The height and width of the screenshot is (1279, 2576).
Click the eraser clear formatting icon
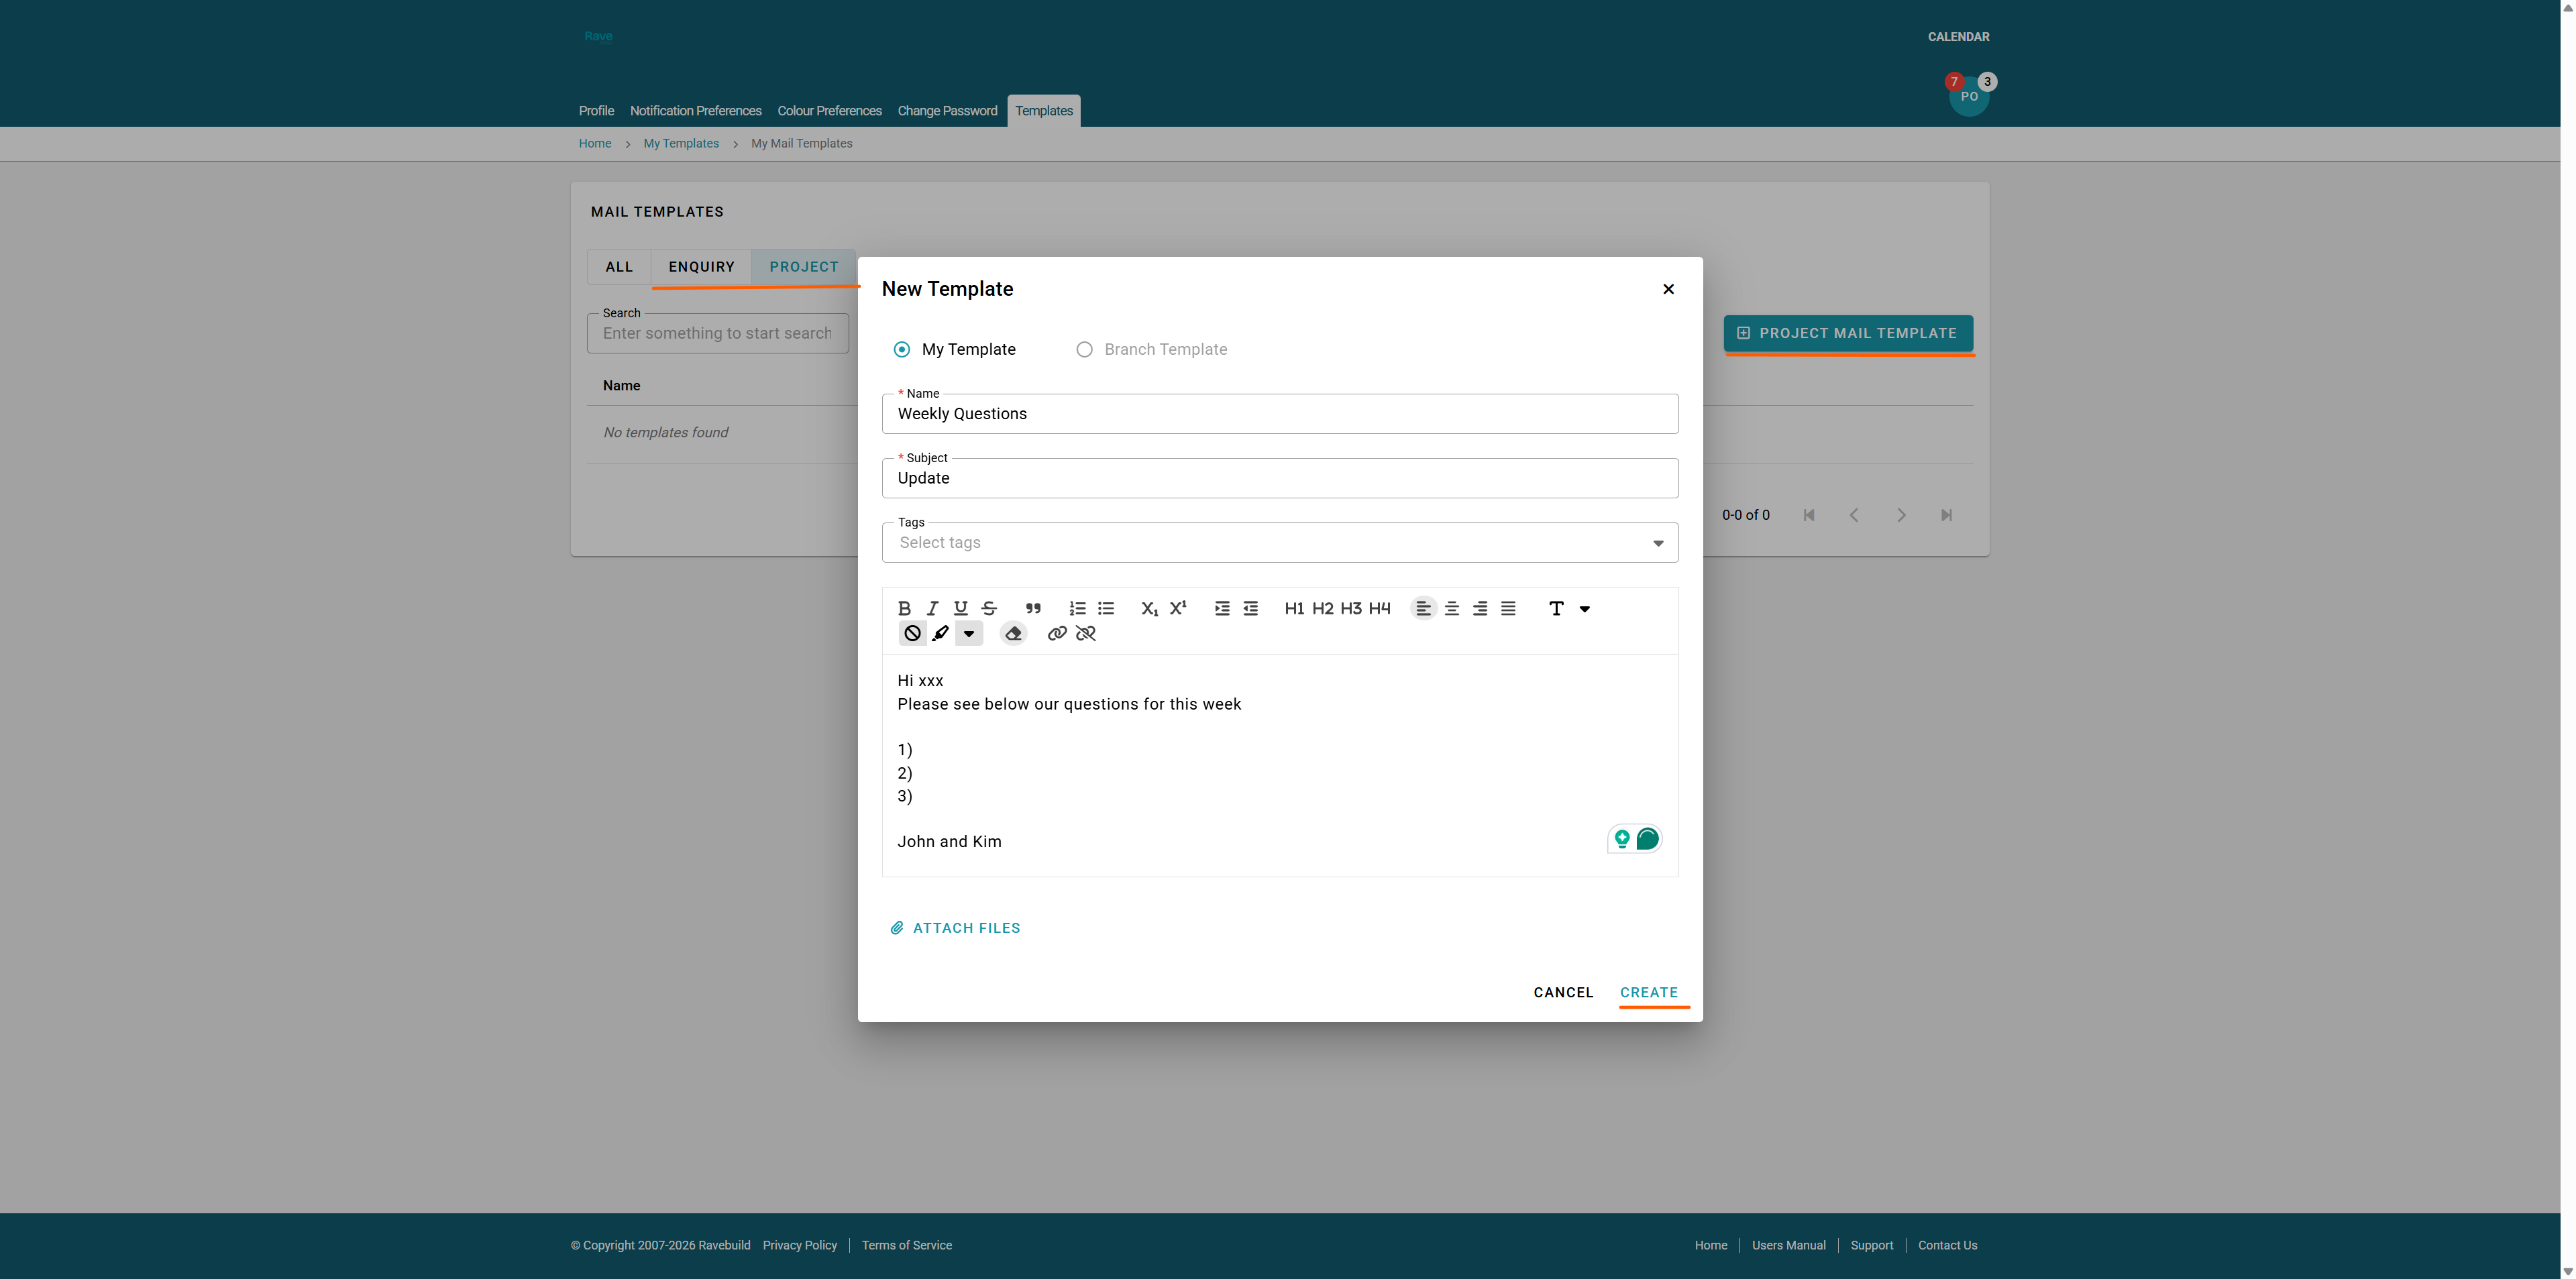click(1013, 634)
